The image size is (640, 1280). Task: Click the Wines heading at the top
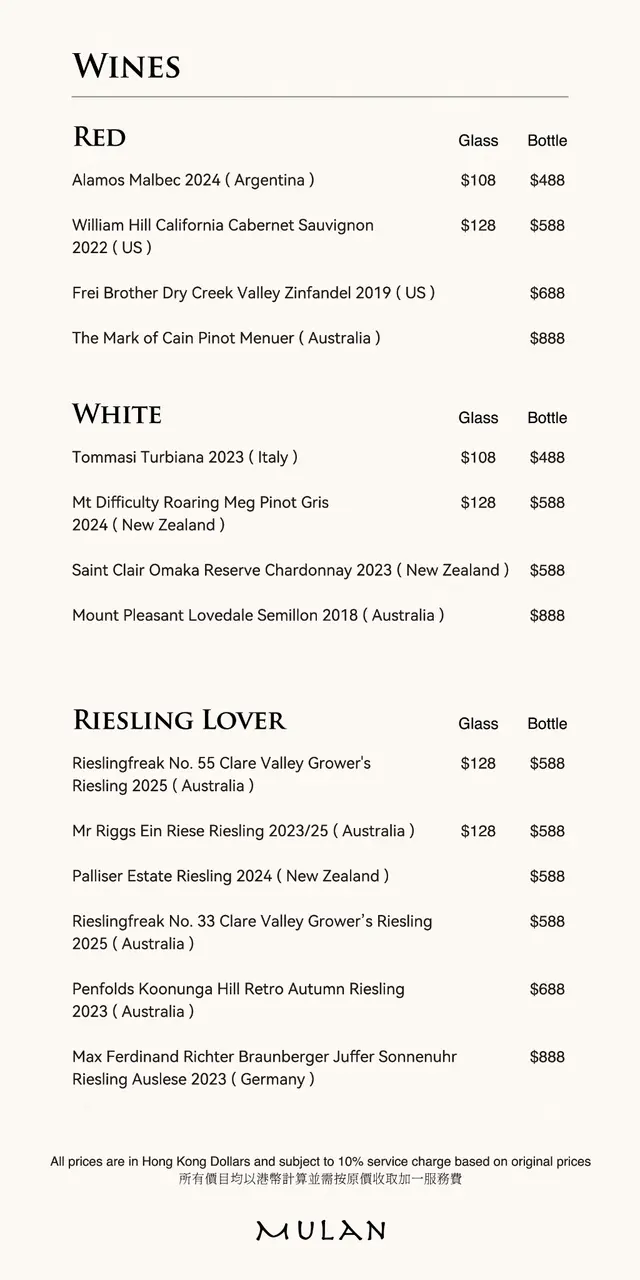point(126,67)
